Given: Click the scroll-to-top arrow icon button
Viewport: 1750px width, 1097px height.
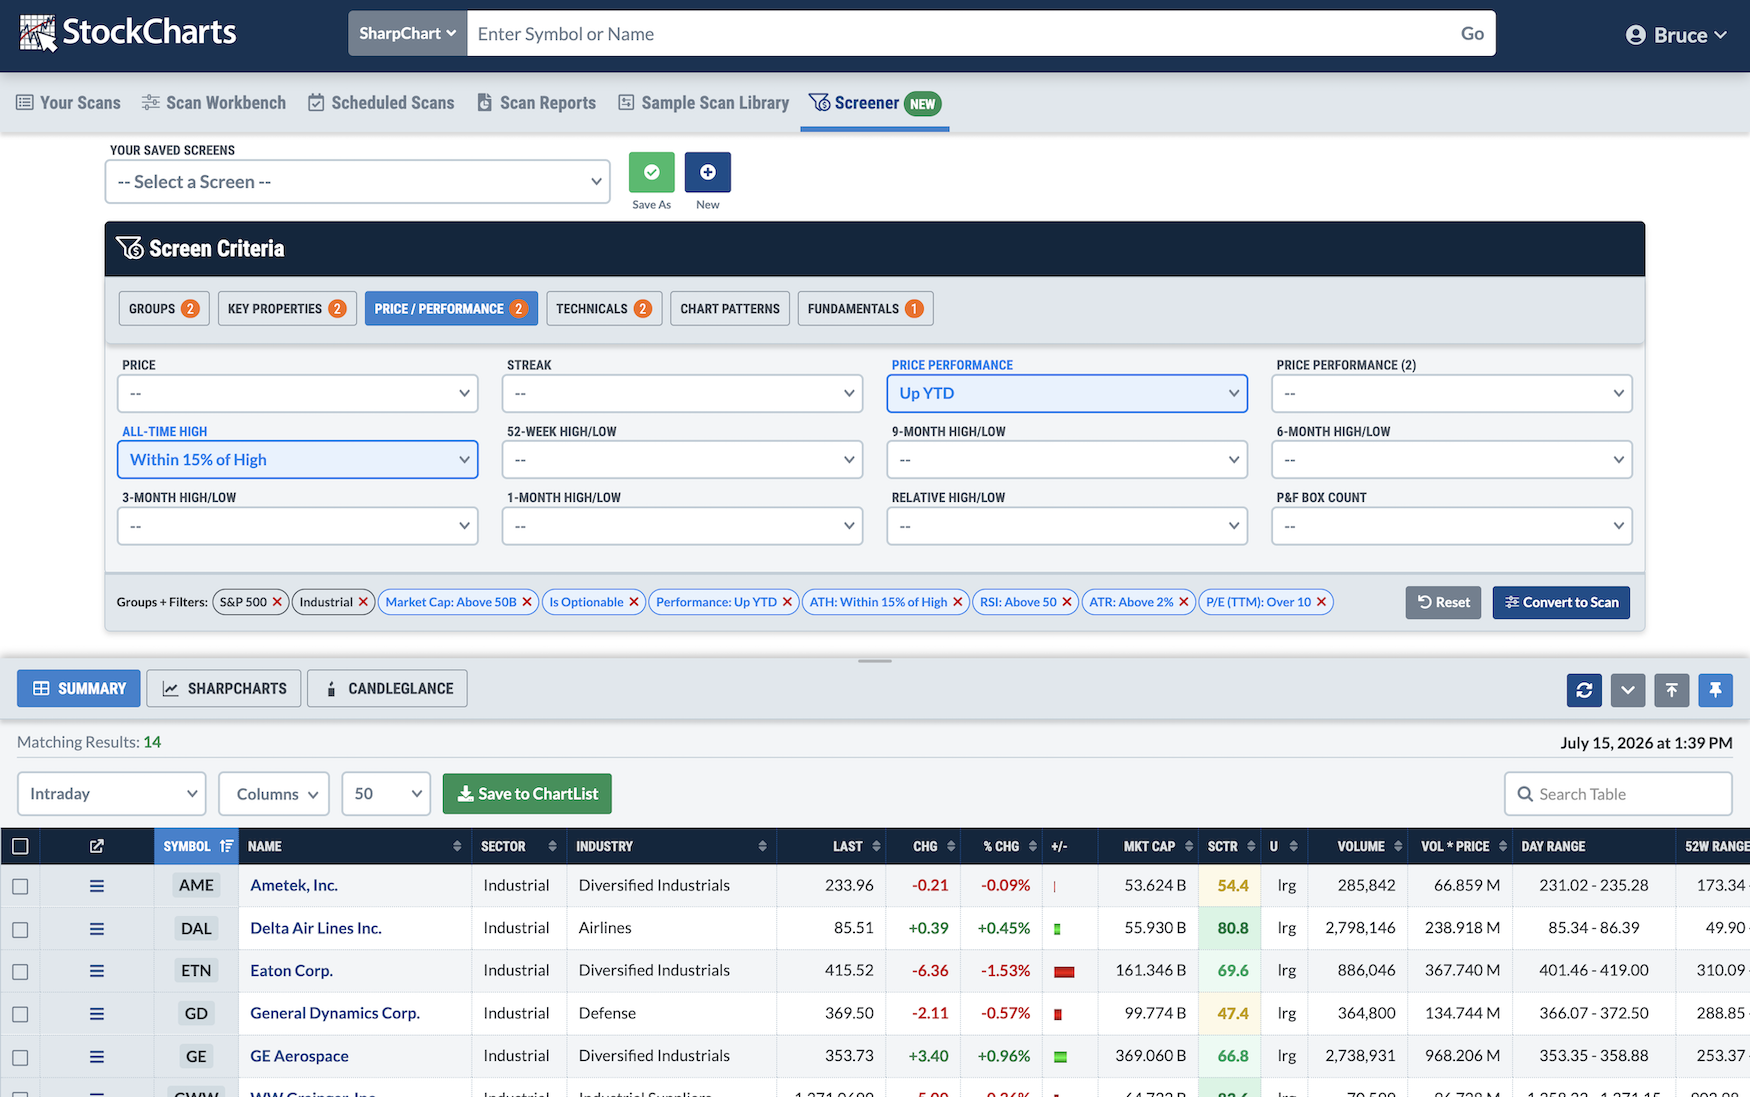Looking at the screenshot, I should [x=1671, y=690].
